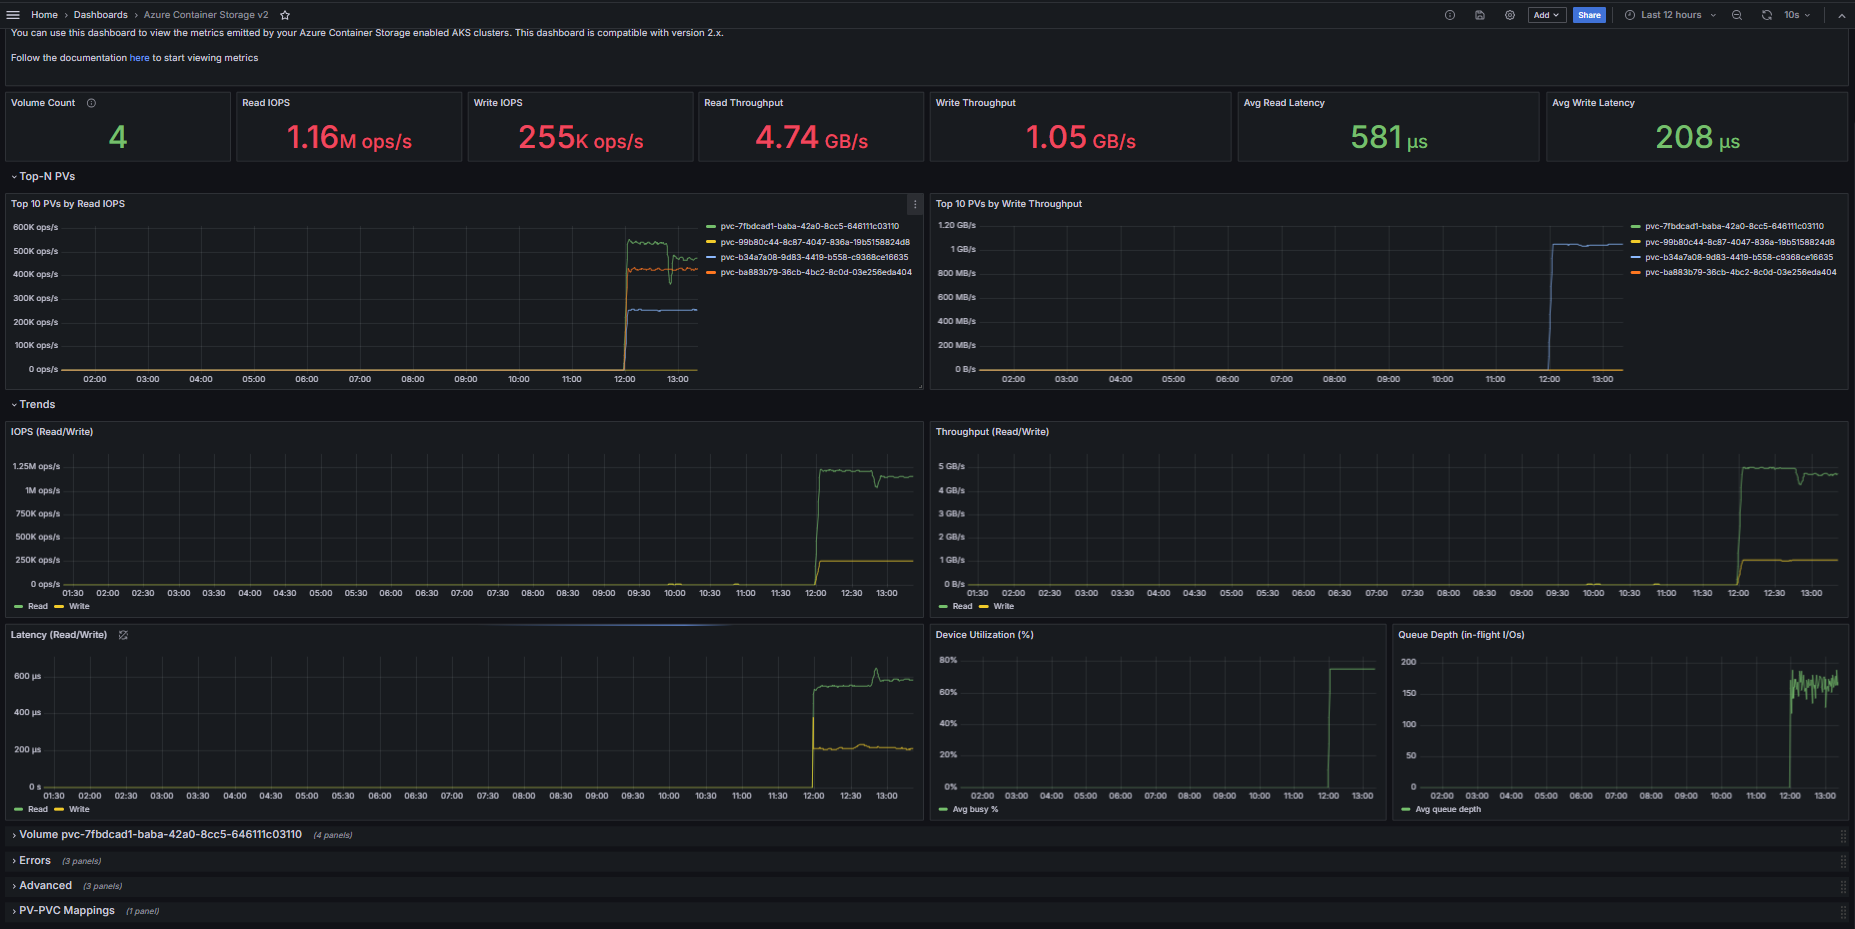Click the Volume Count info icon
This screenshot has height=929, width=1855.
91,103
